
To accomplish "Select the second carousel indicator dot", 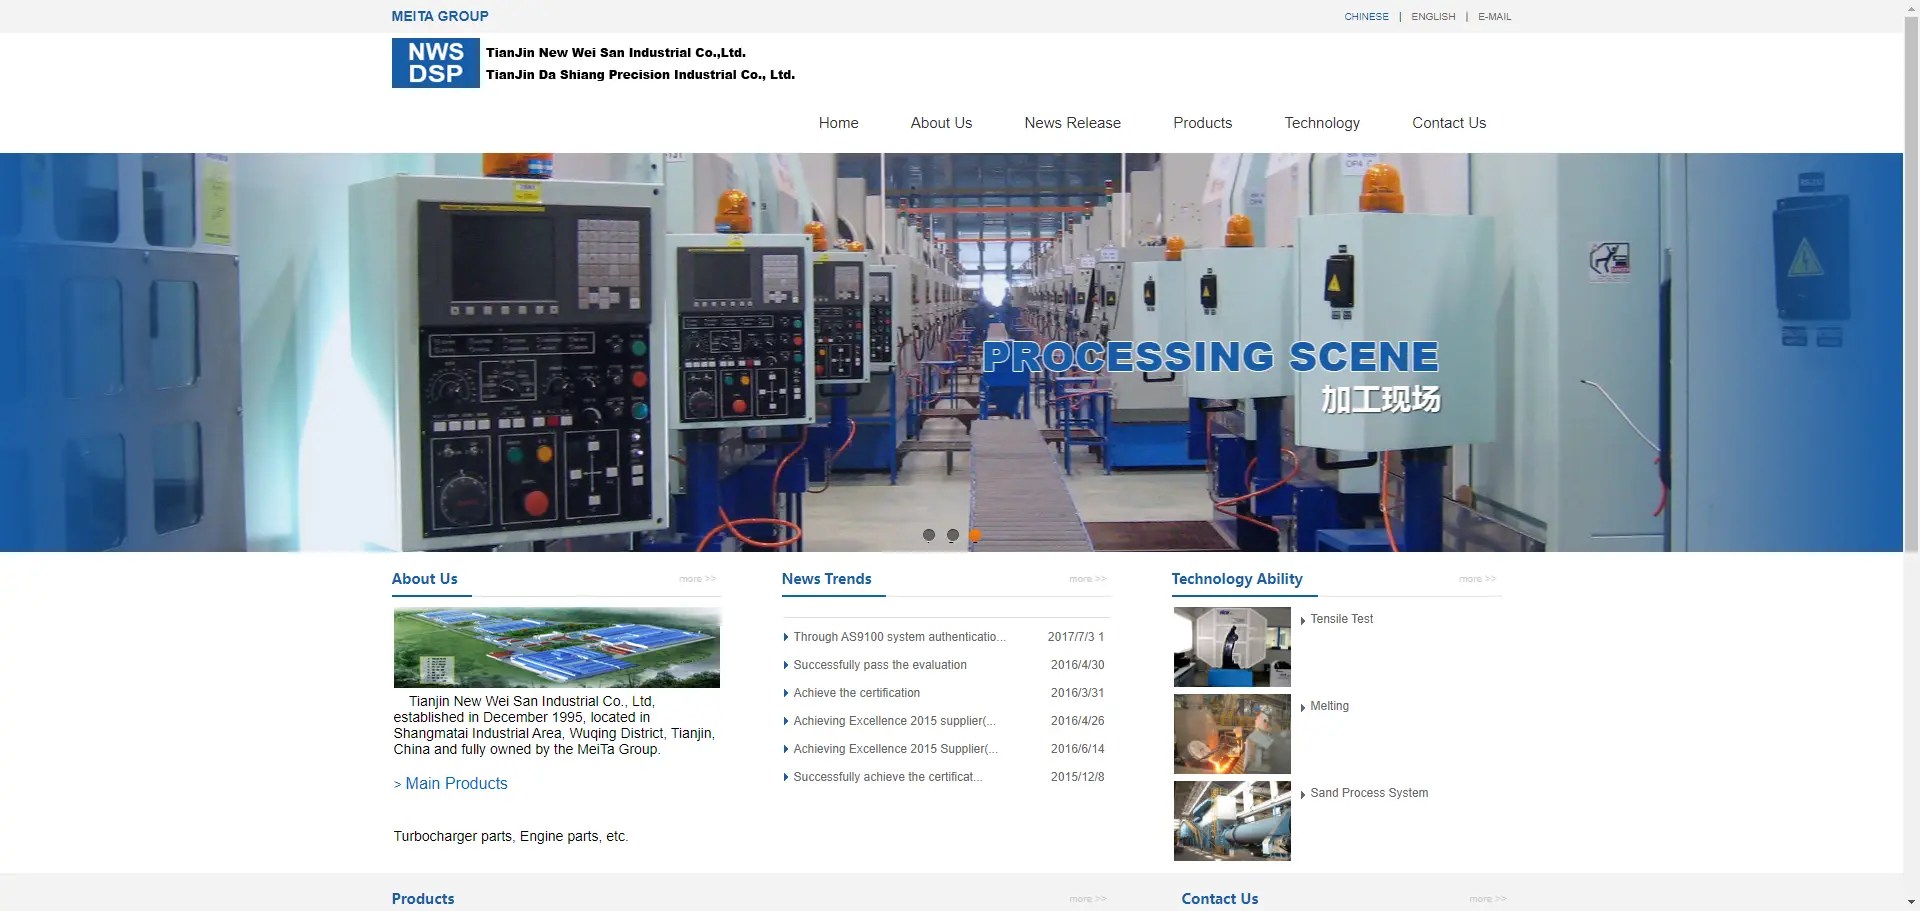I will [953, 535].
